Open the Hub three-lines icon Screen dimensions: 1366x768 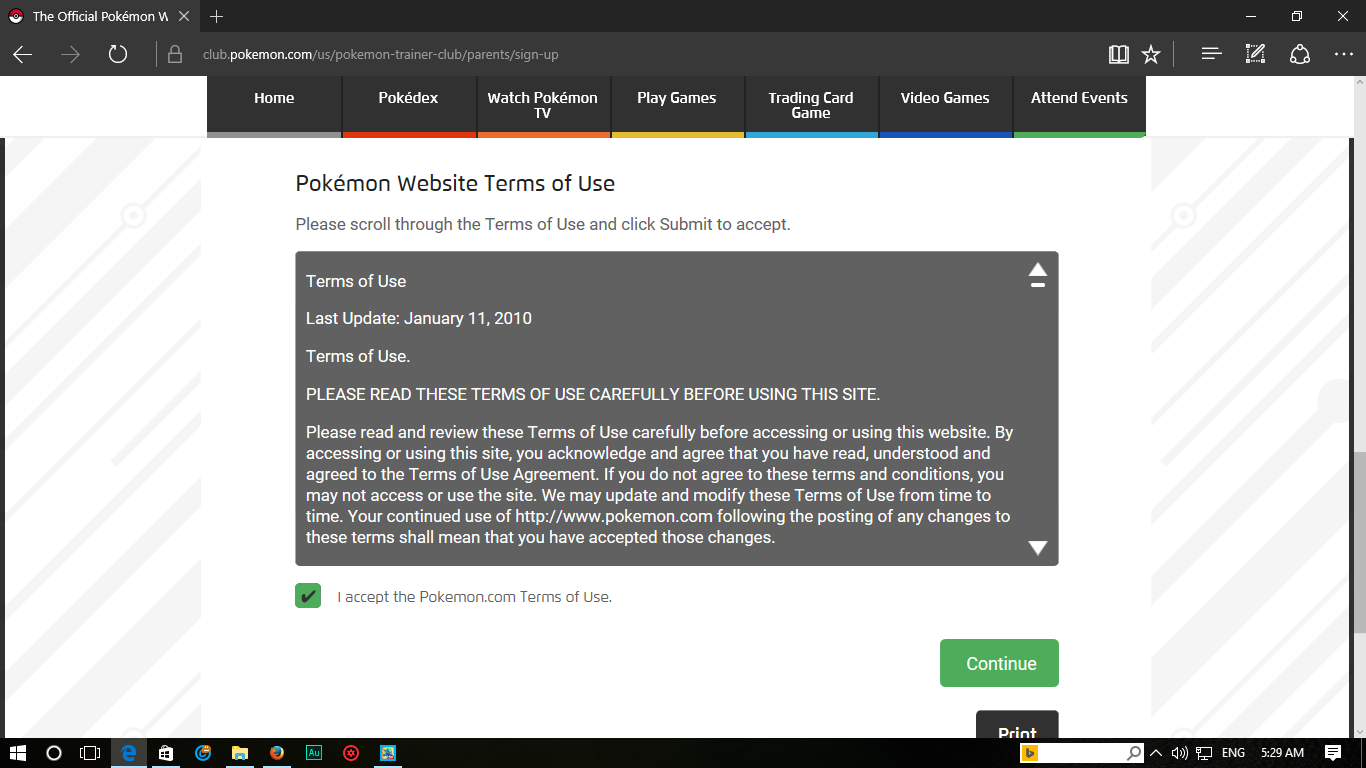tap(1212, 54)
